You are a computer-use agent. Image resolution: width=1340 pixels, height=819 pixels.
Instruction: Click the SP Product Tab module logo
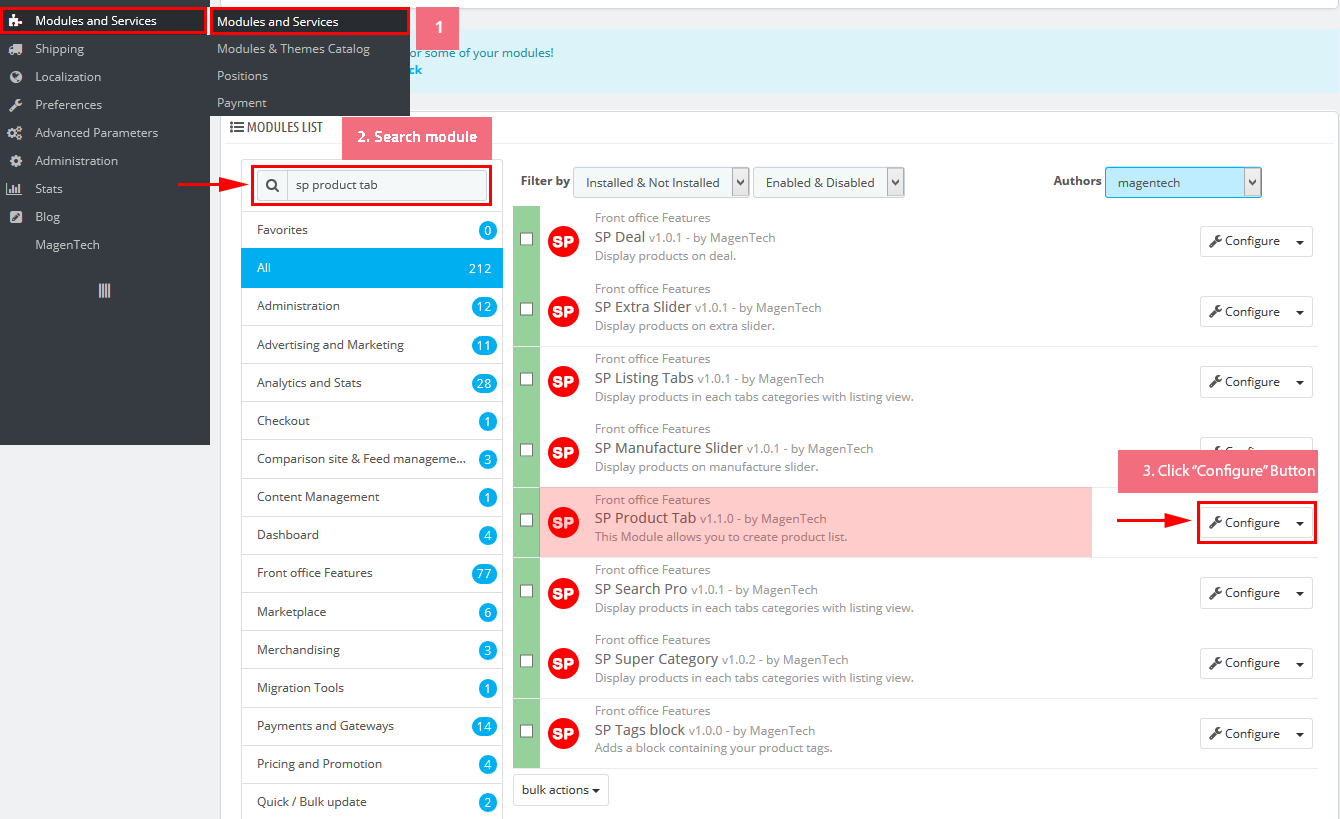click(564, 522)
